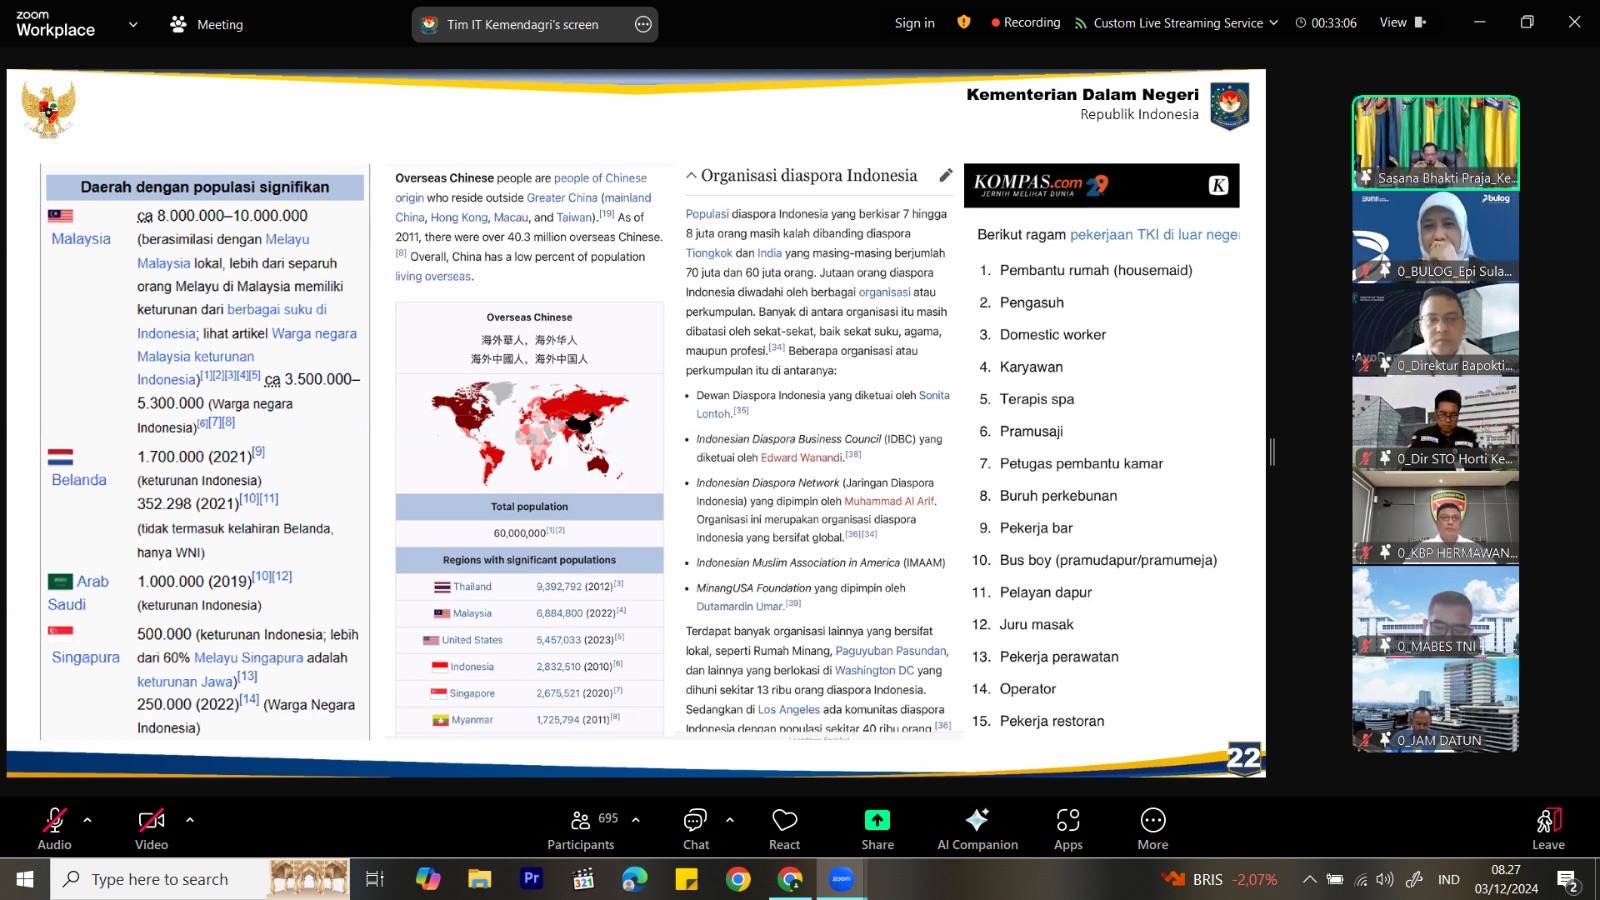Expand the caret next to Chat

(x=730, y=820)
